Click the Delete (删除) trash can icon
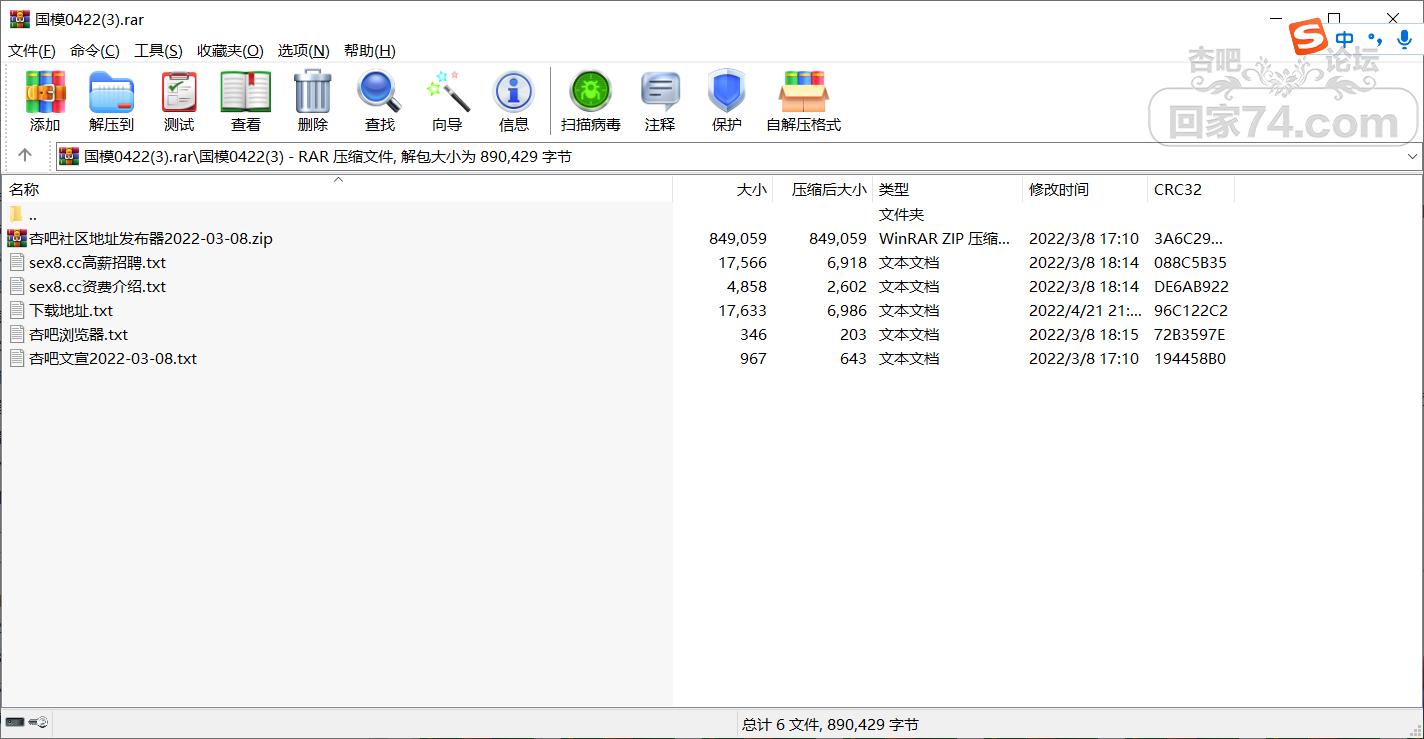This screenshot has width=1424, height=739. click(x=312, y=92)
